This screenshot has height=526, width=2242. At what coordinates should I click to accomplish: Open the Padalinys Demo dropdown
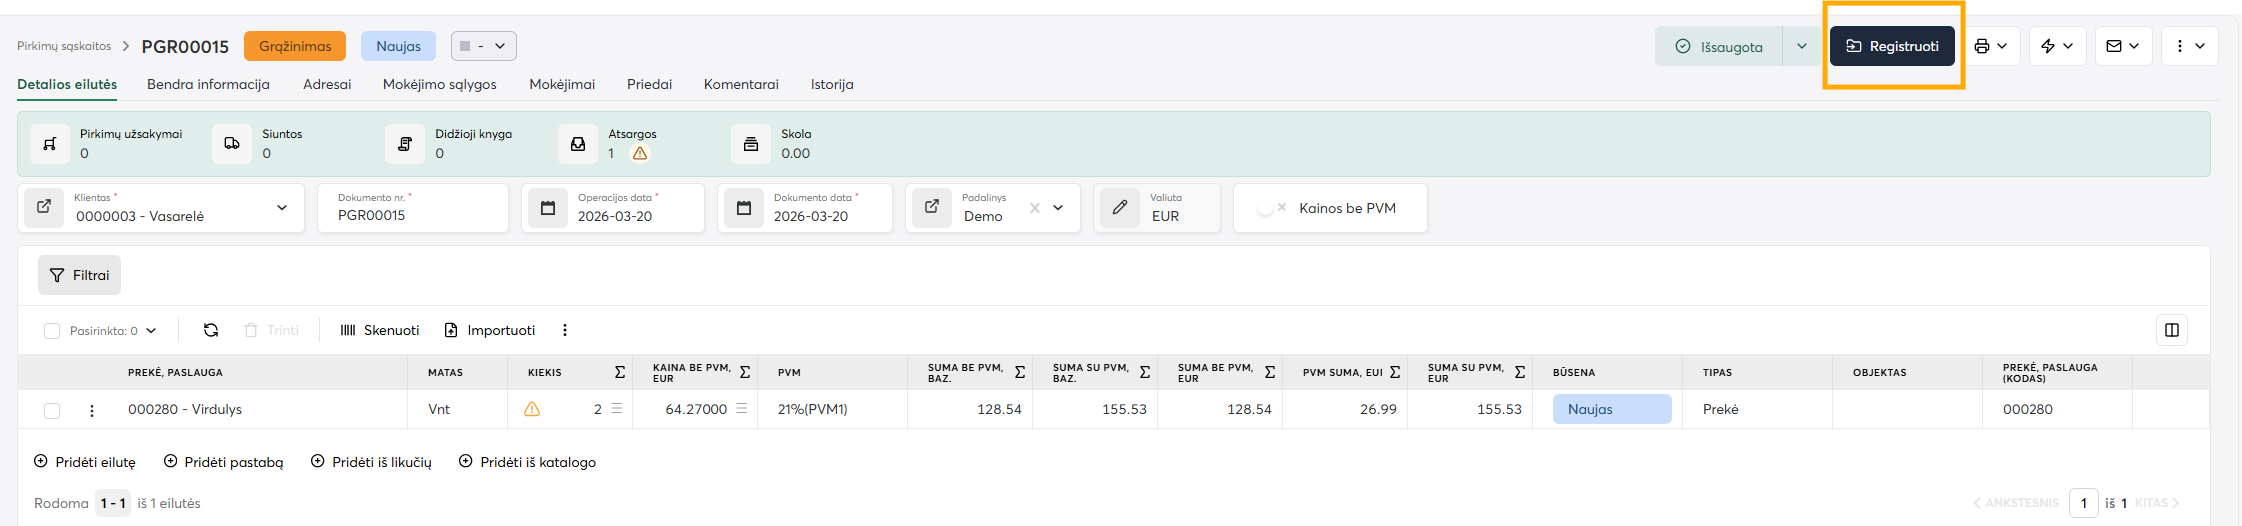[x=1058, y=208]
